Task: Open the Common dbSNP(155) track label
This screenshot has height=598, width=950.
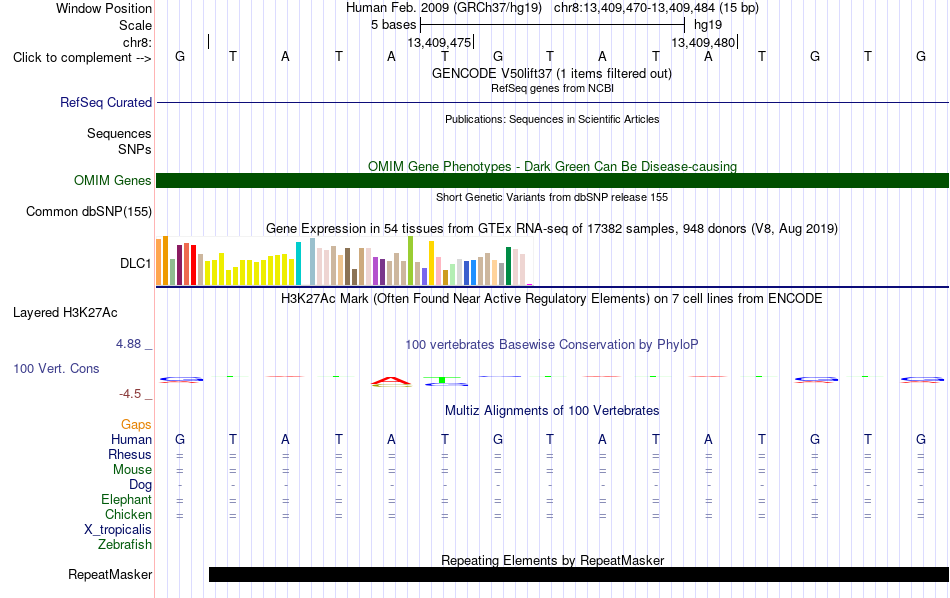Action: pos(88,211)
